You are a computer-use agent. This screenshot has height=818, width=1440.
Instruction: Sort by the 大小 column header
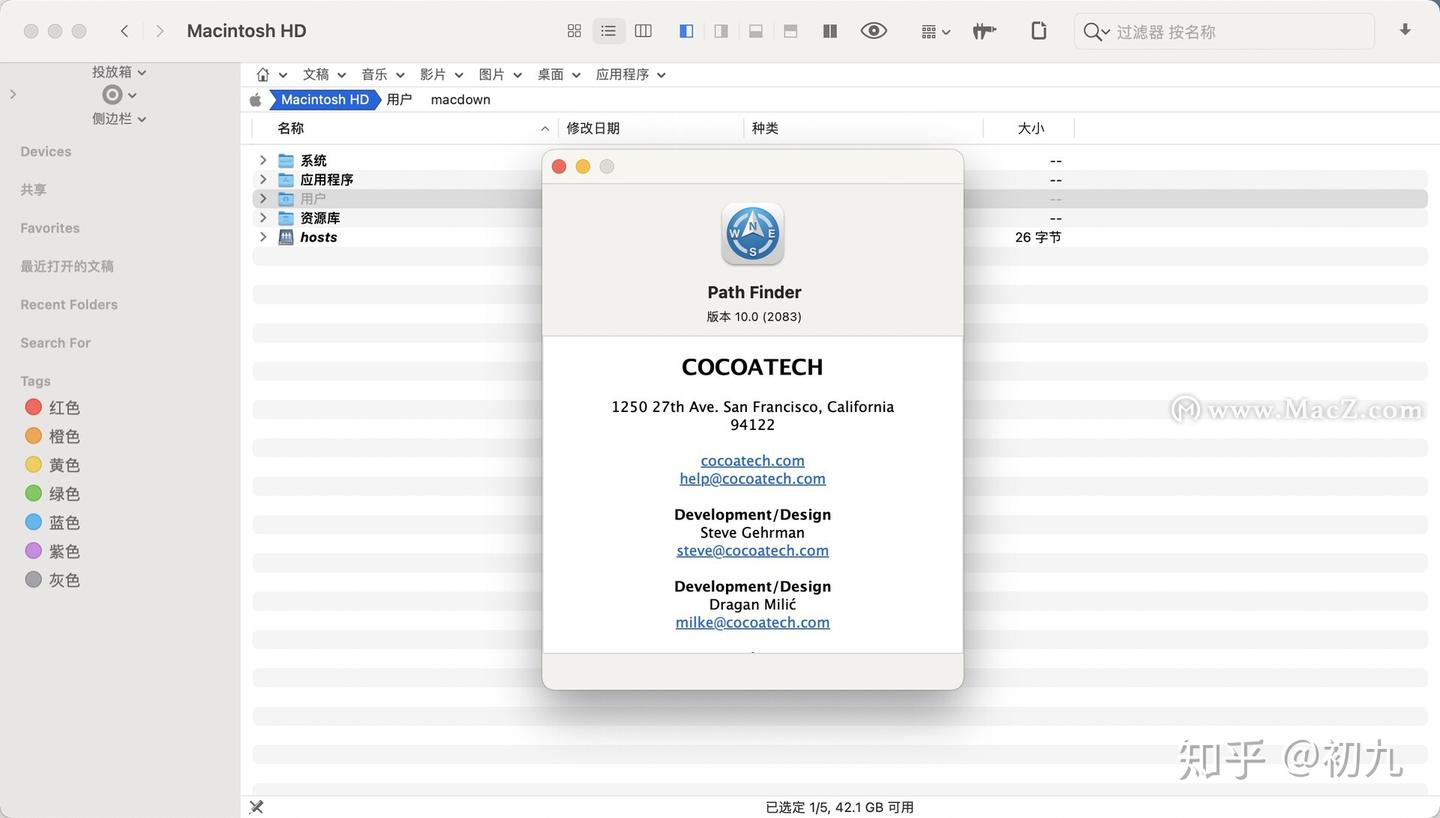point(1031,128)
